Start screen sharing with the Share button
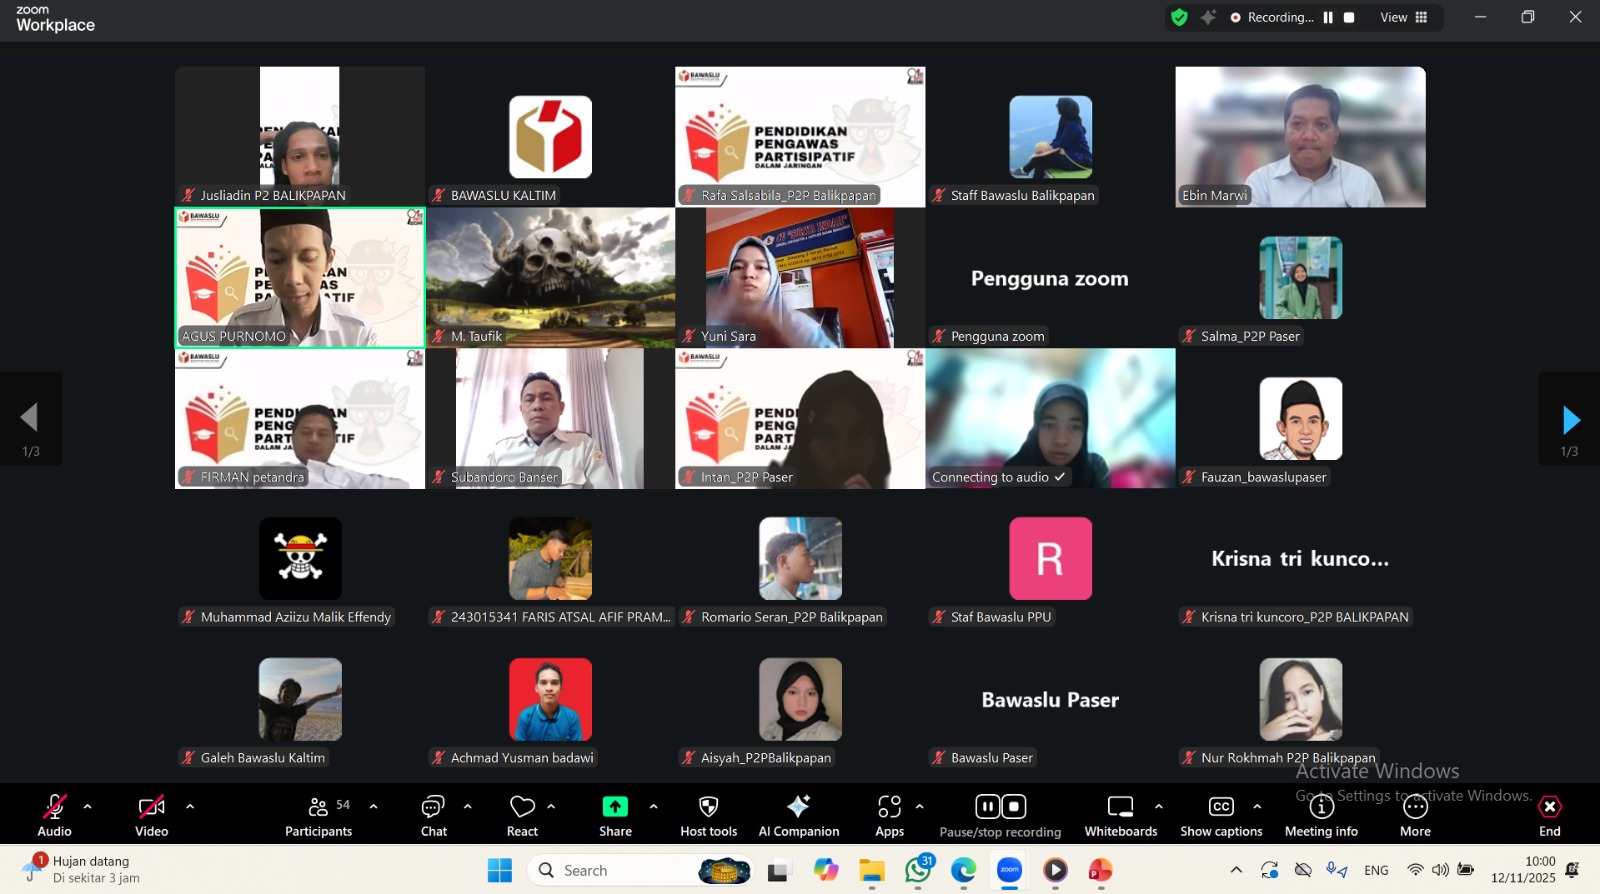 pyautogui.click(x=615, y=815)
